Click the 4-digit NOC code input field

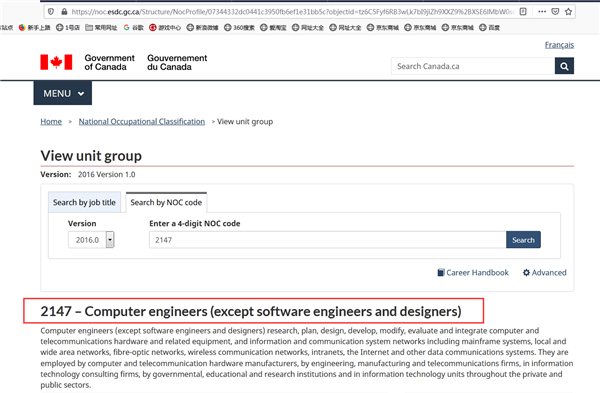328,240
